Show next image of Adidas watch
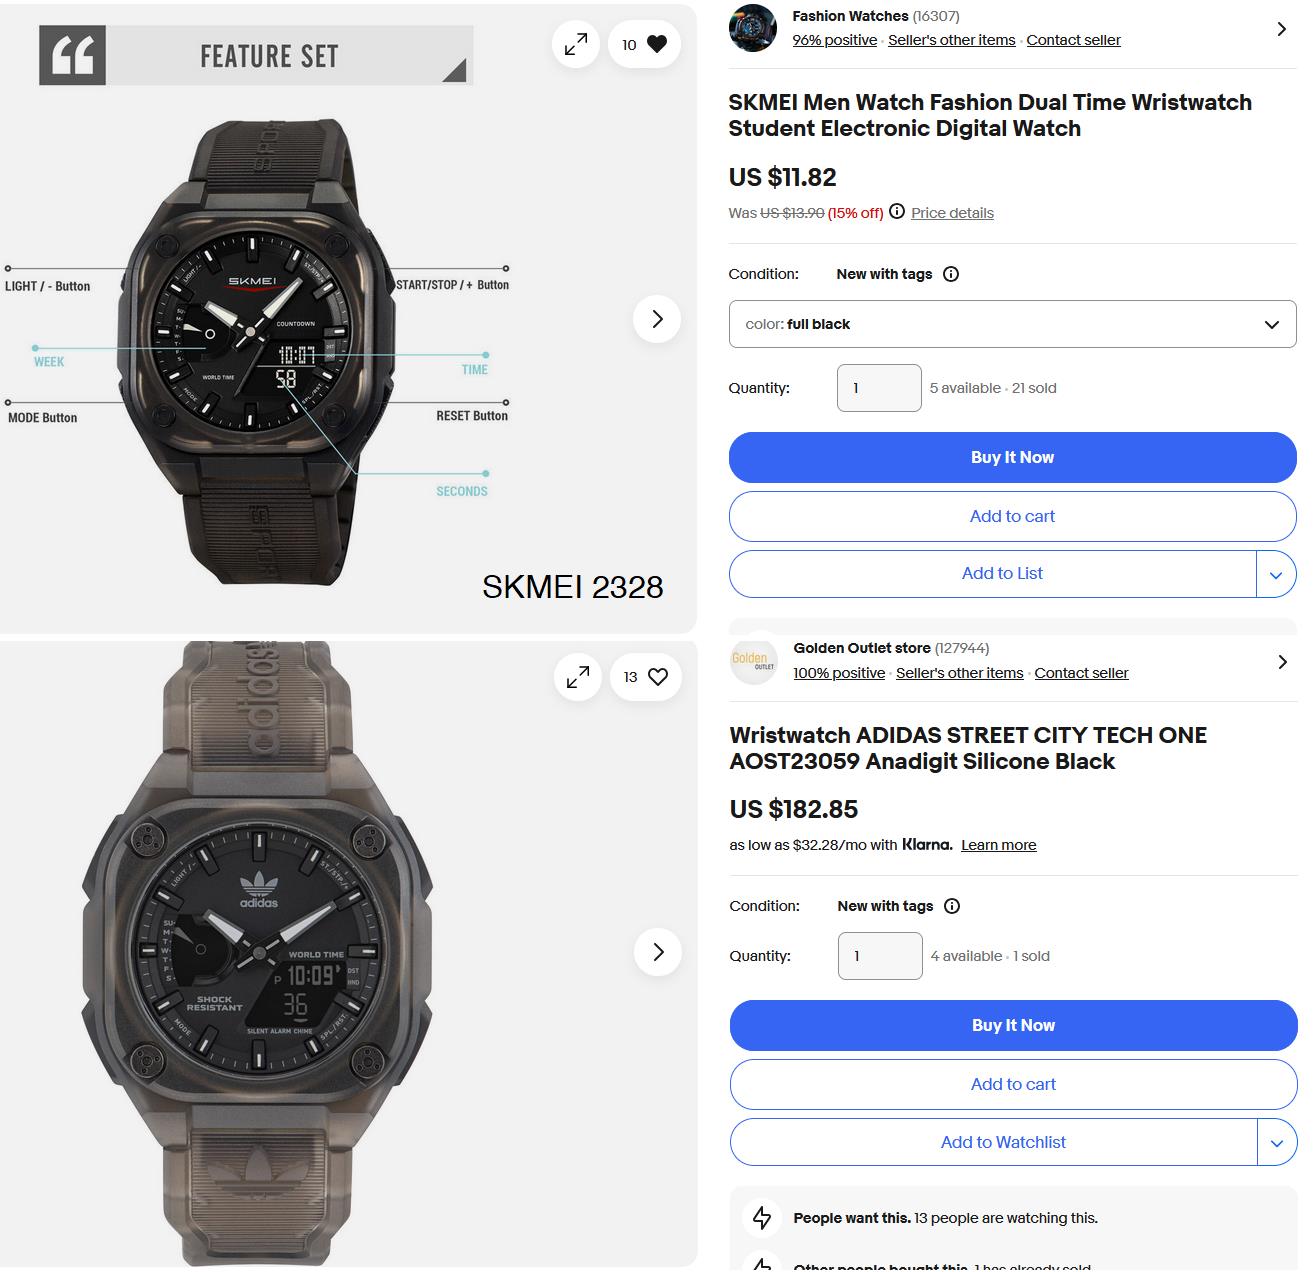 (658, 952)
